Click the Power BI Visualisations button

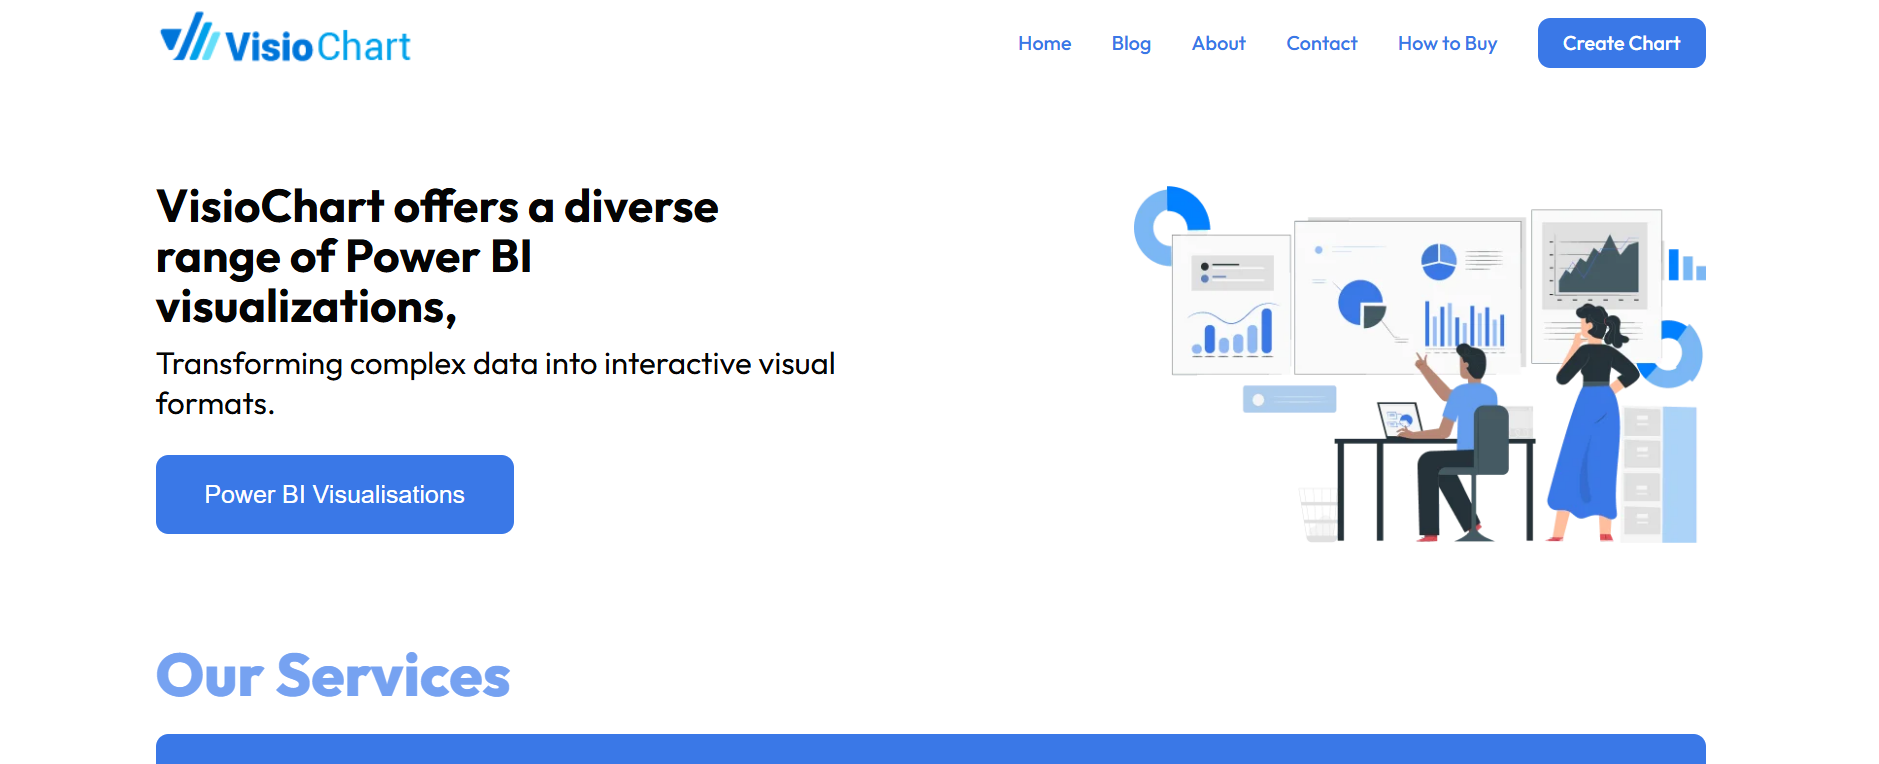[335, 494]
